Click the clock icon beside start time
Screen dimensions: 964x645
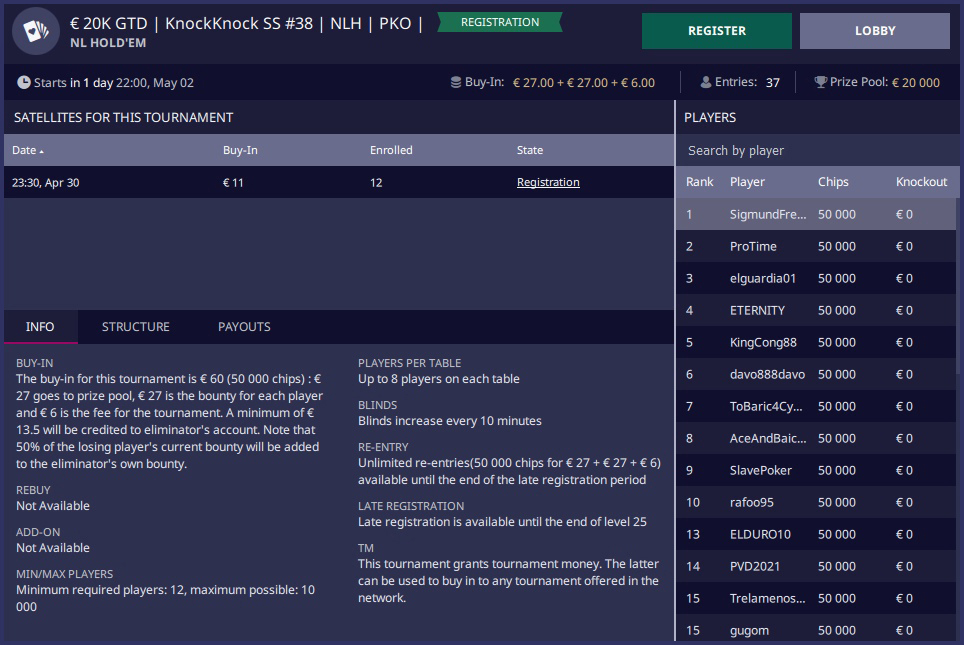pyautogui.click(x=24, y=82)
